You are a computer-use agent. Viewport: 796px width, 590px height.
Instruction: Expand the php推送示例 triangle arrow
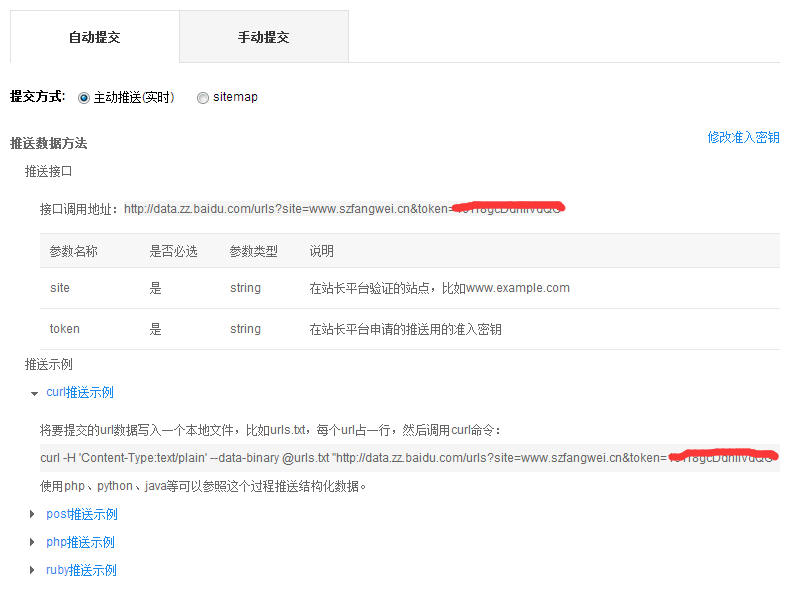[x=34, y=543]
